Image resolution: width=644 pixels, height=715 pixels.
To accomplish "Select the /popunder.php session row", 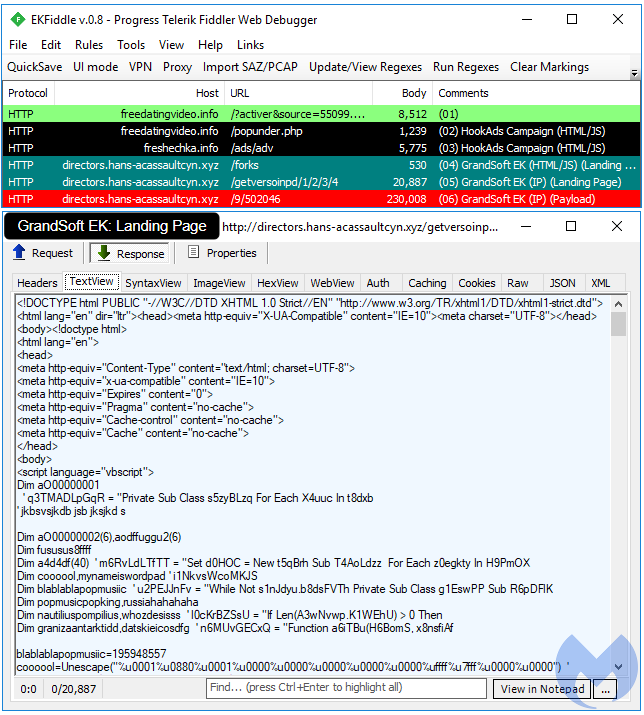I will [322, 131].
